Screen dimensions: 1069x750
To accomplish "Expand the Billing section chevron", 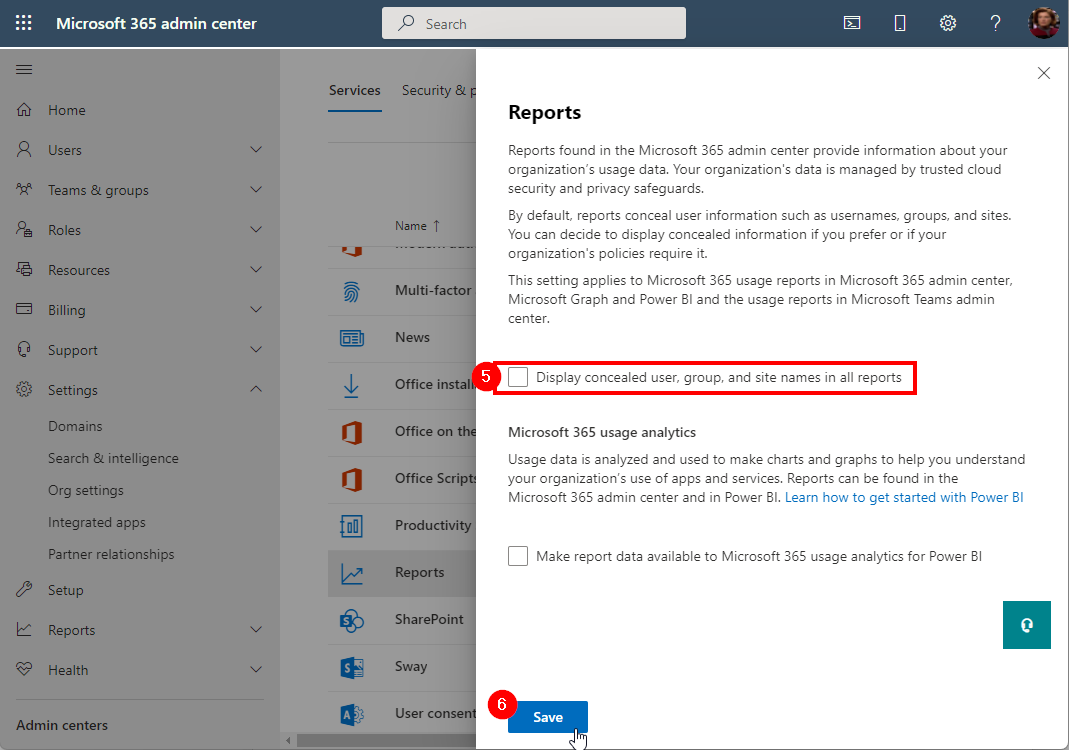I will point(256,310).
